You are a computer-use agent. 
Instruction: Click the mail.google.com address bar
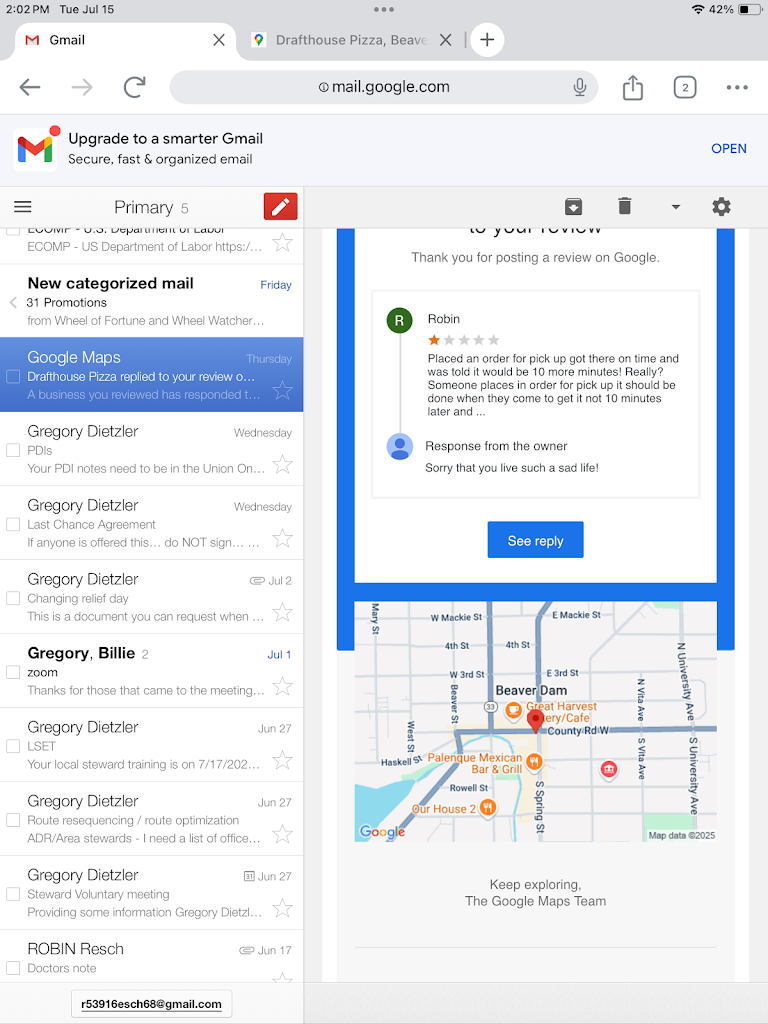coord(384,87)
